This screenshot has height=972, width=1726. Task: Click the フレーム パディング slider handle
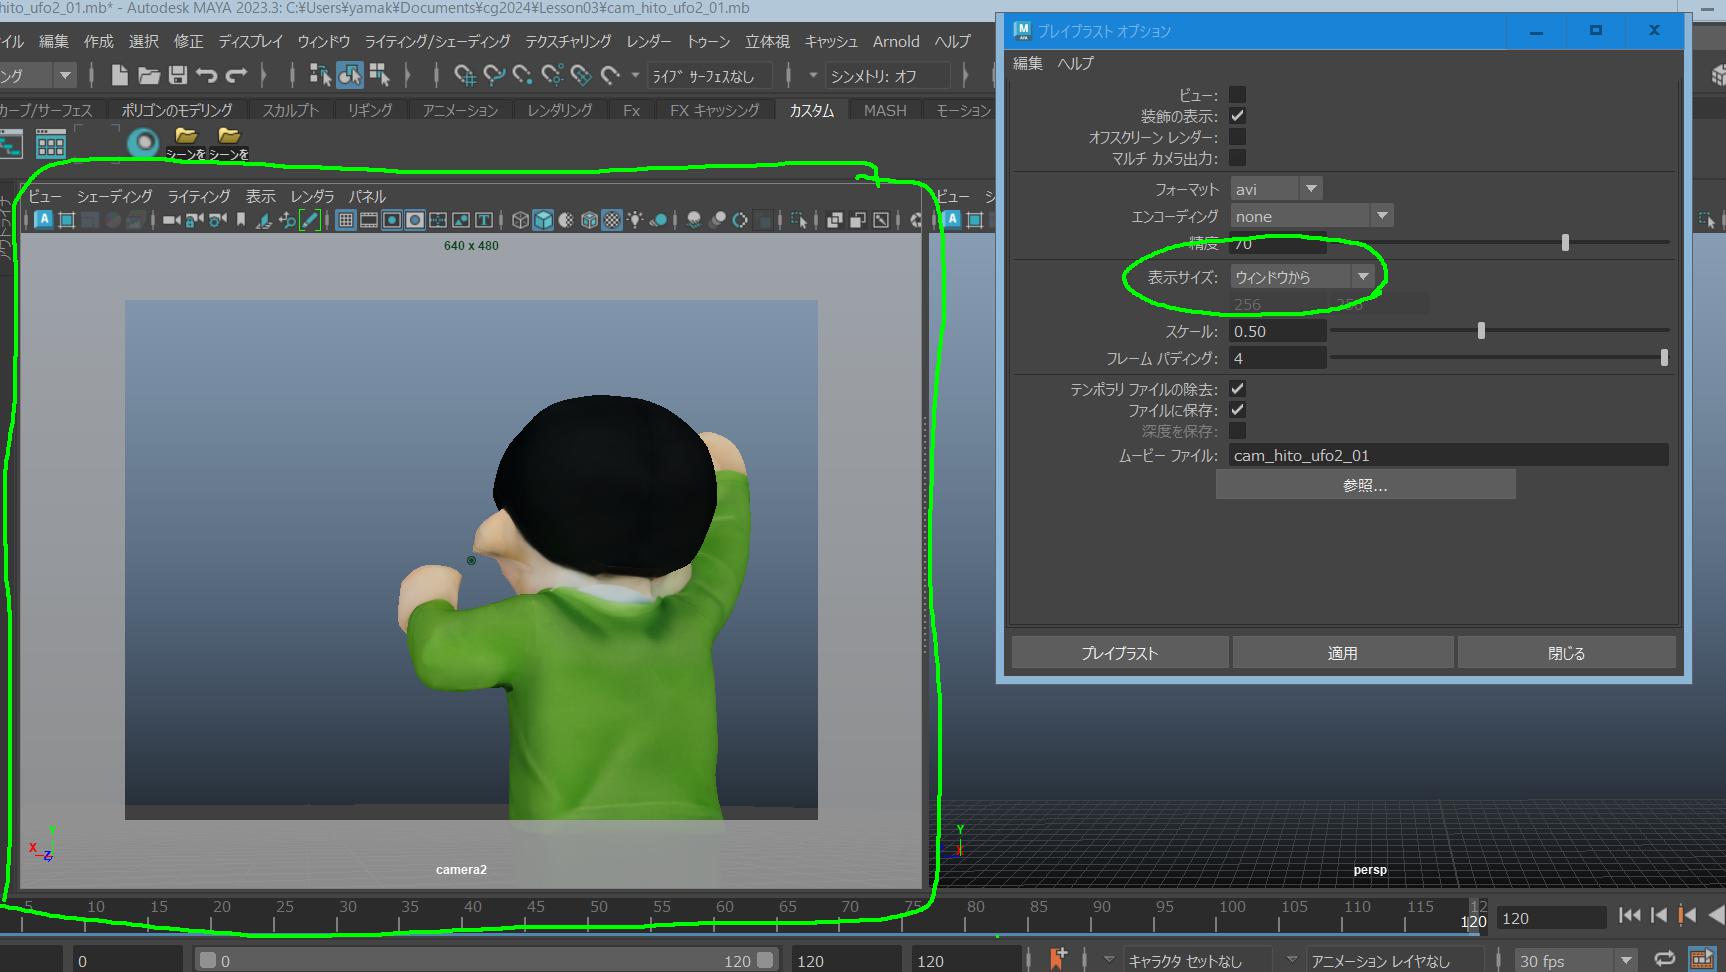[1664, 357]
